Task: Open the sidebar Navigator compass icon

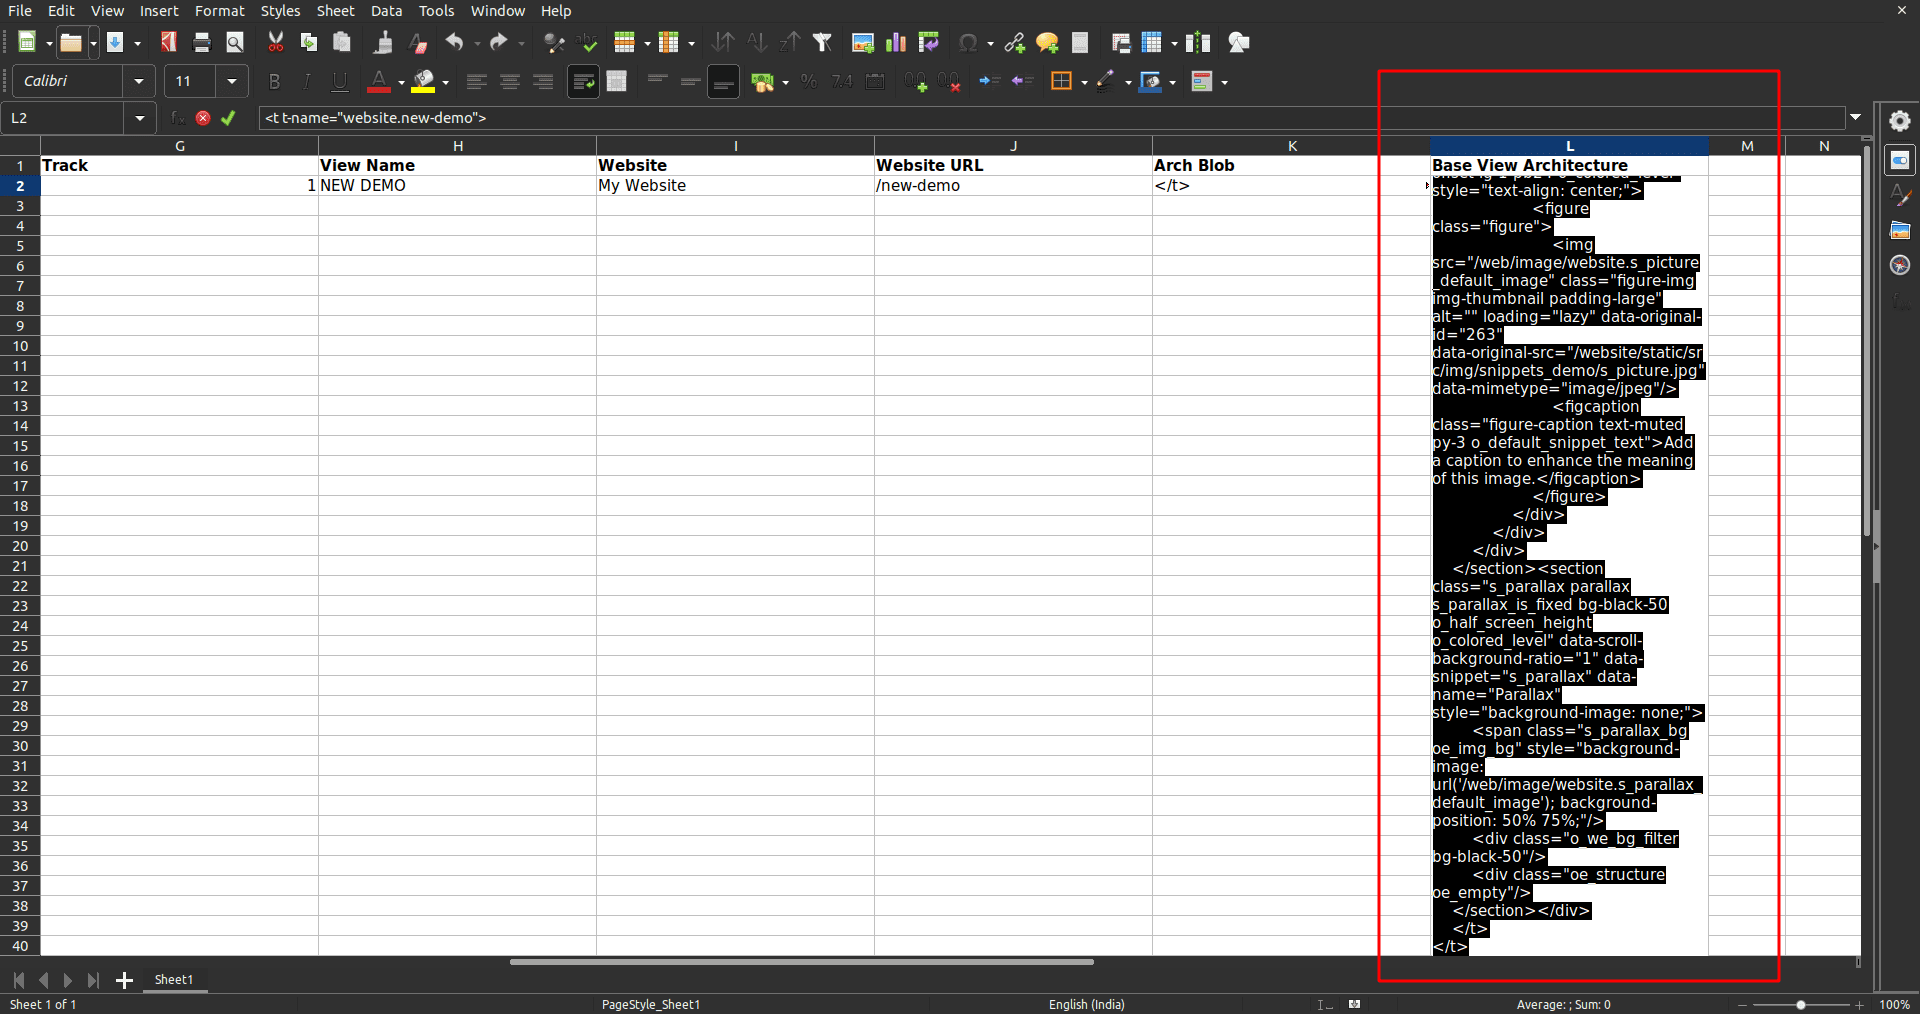Action: click(1900, 265)
